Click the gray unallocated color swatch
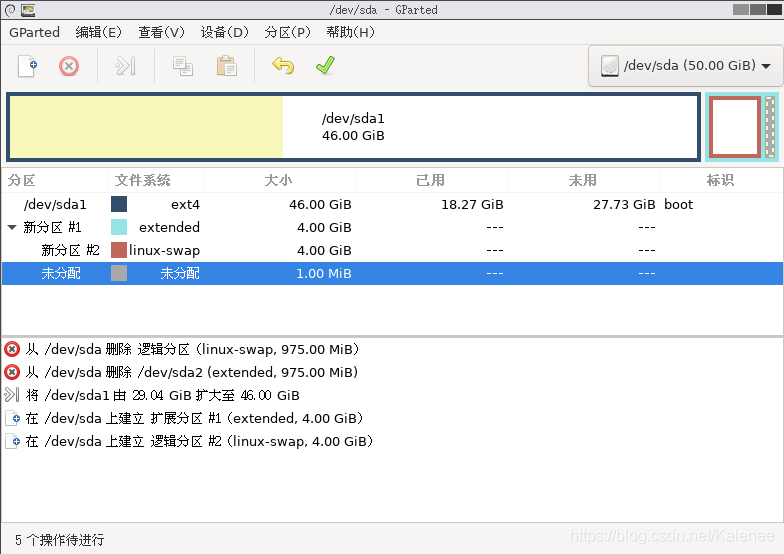Screen dimensions: 784x554 pyautogui.click(x=119, y=274)
